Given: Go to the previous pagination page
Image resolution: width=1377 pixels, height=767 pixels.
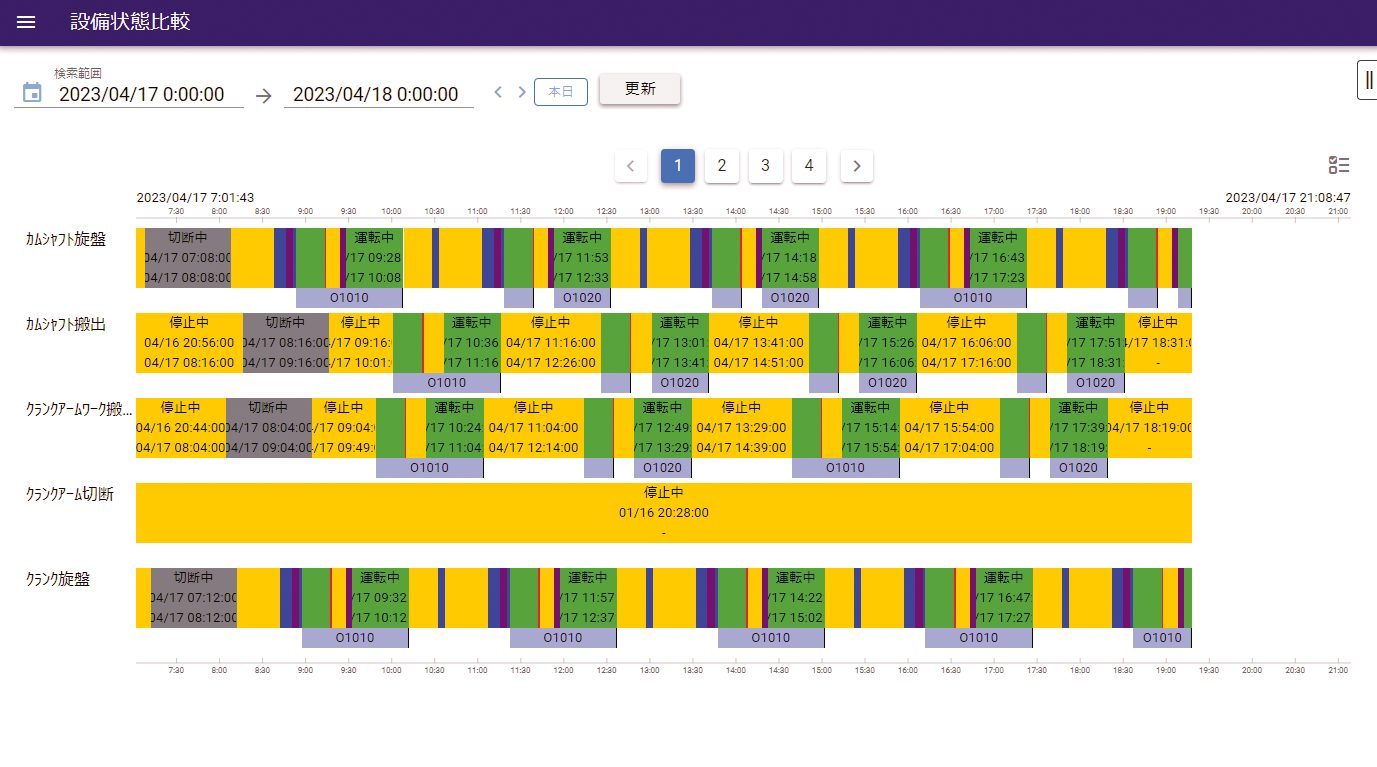Looking at the screenshot, I should [x=631, y=166].
